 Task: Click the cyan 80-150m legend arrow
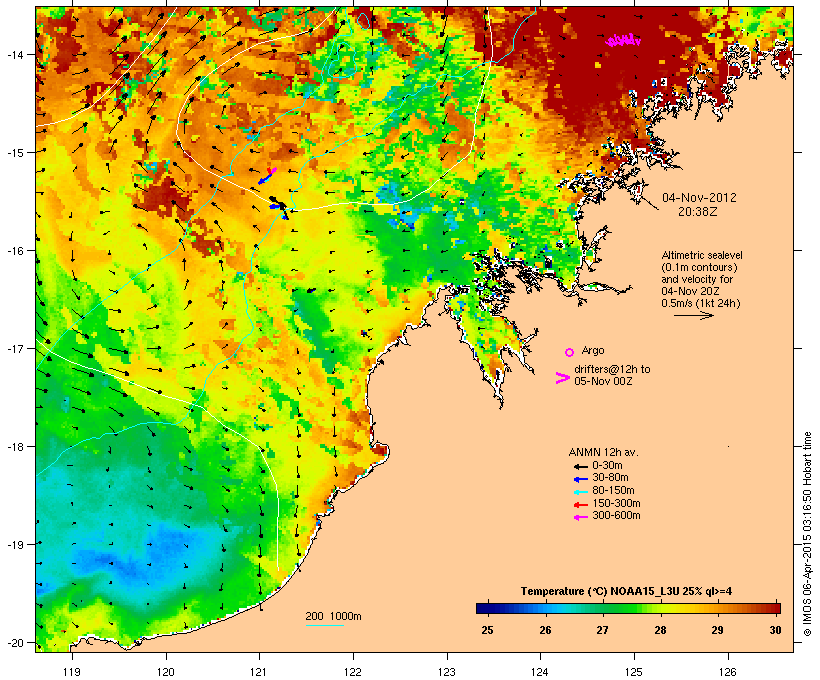coord(581,492)
